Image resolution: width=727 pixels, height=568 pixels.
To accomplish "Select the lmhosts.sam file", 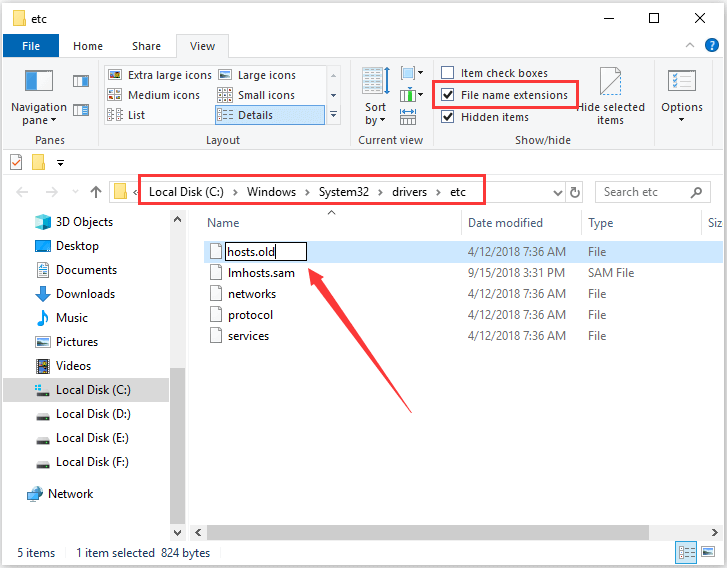I will point(261,273).
